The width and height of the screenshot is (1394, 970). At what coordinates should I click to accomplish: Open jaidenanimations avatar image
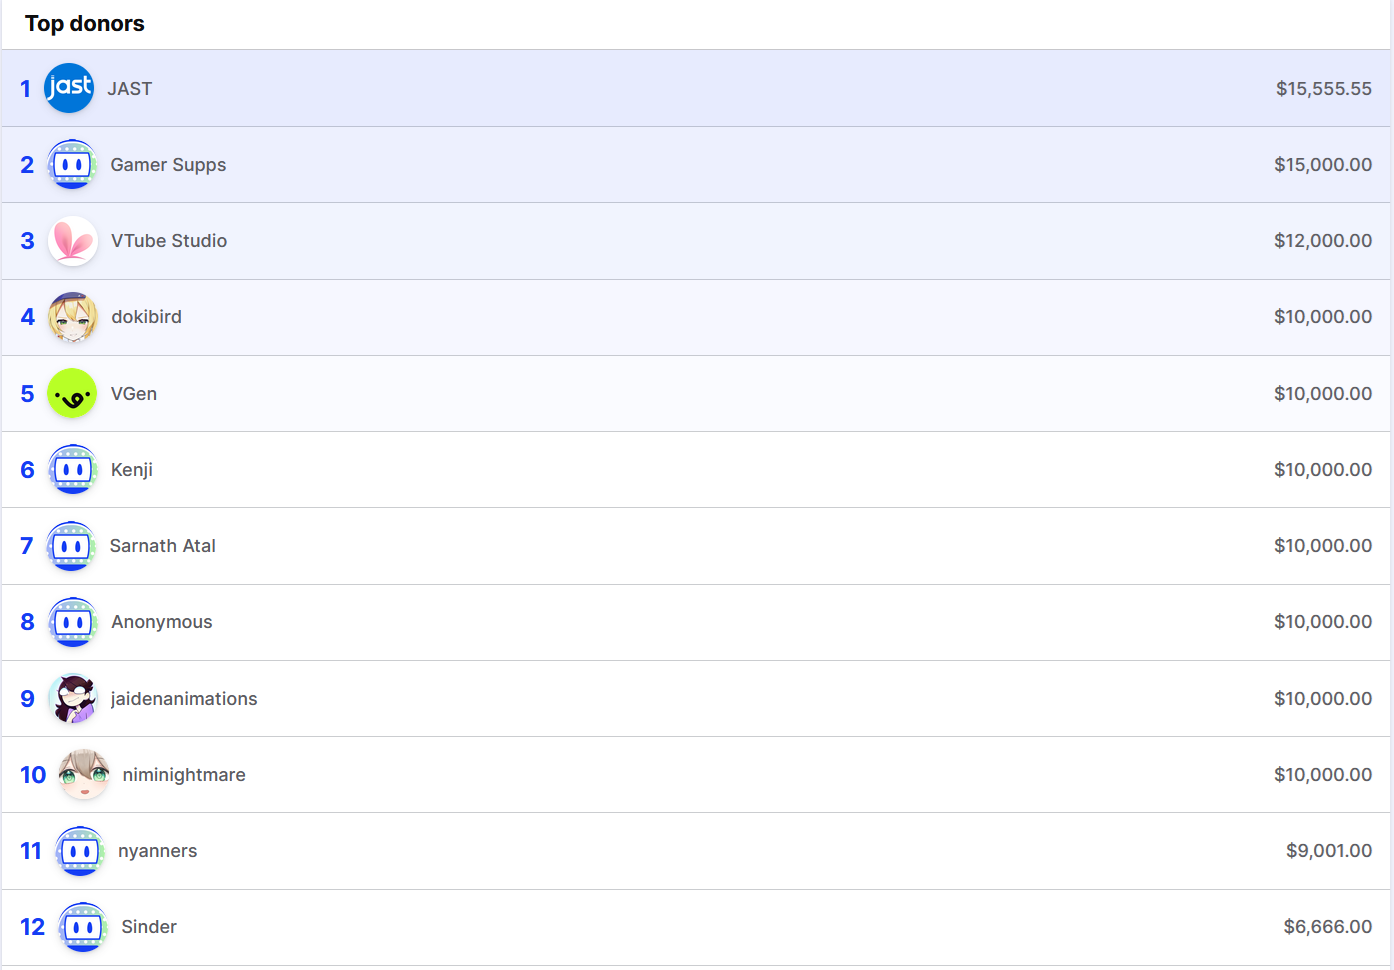(73, 698)
